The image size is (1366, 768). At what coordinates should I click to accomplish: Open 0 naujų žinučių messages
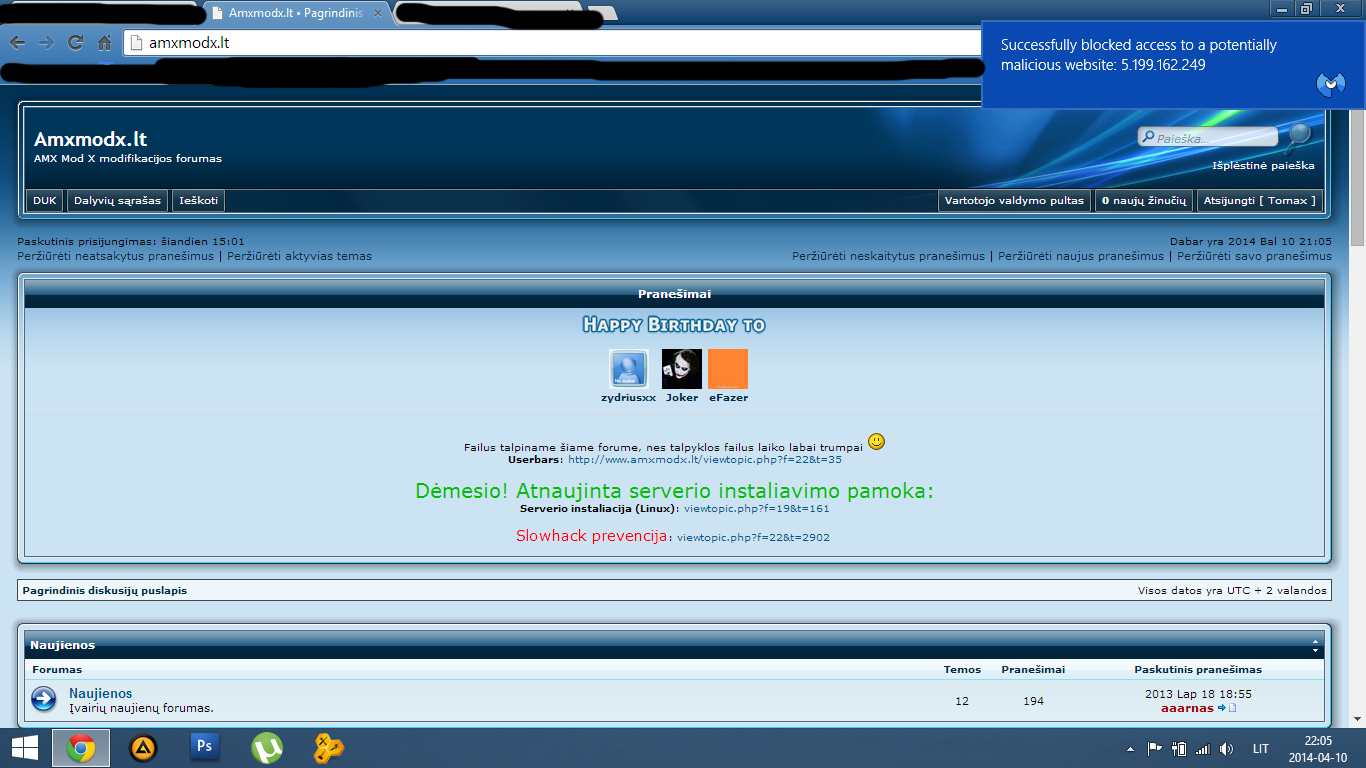(1144, 201)
